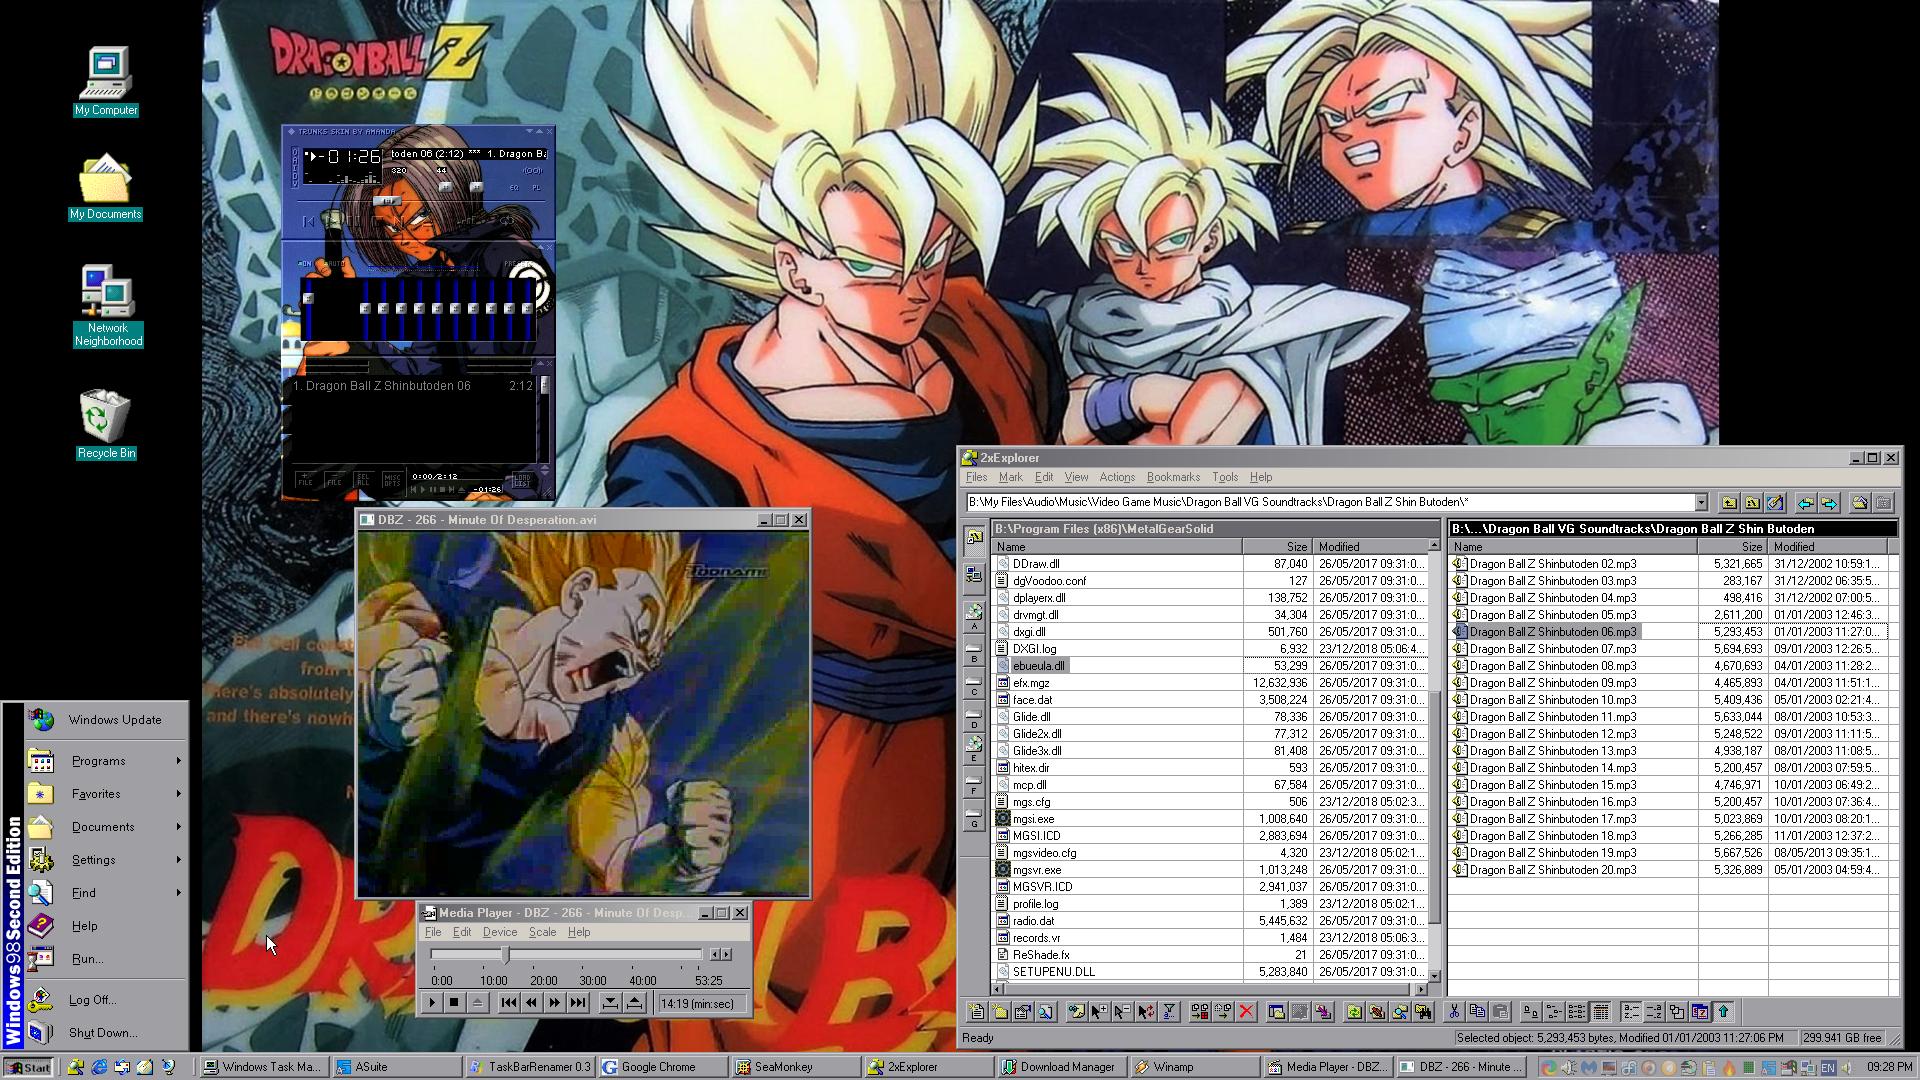Toggle the Winamp equalizer AUTO button
The width and height of the screenshot is (1920, 1080).
(x=334, y=264)
